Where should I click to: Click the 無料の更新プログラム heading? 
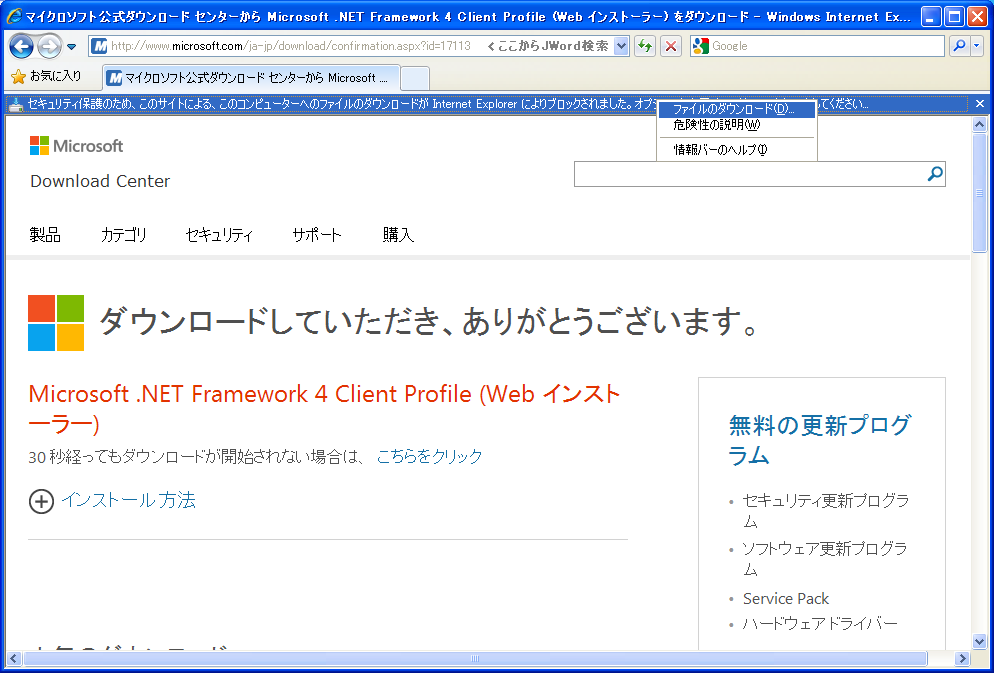(820, 440)
